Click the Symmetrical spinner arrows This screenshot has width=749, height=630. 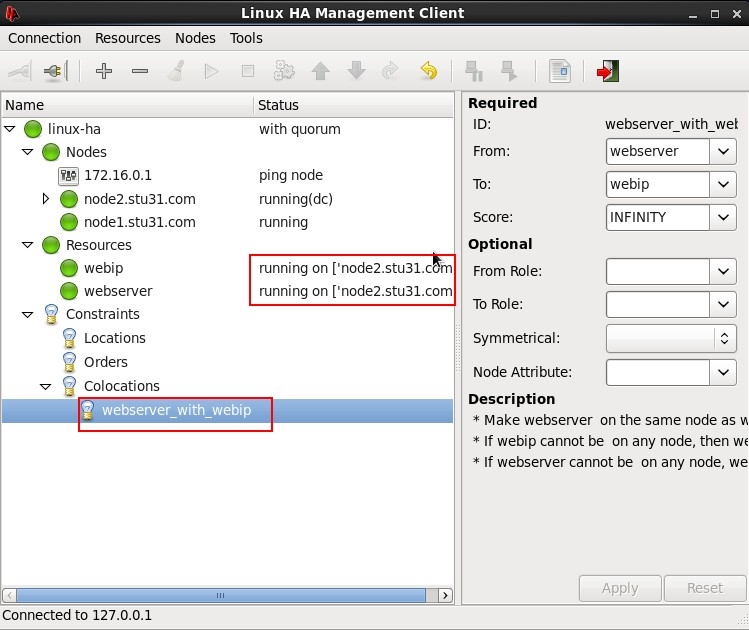(x=725, y=338)
